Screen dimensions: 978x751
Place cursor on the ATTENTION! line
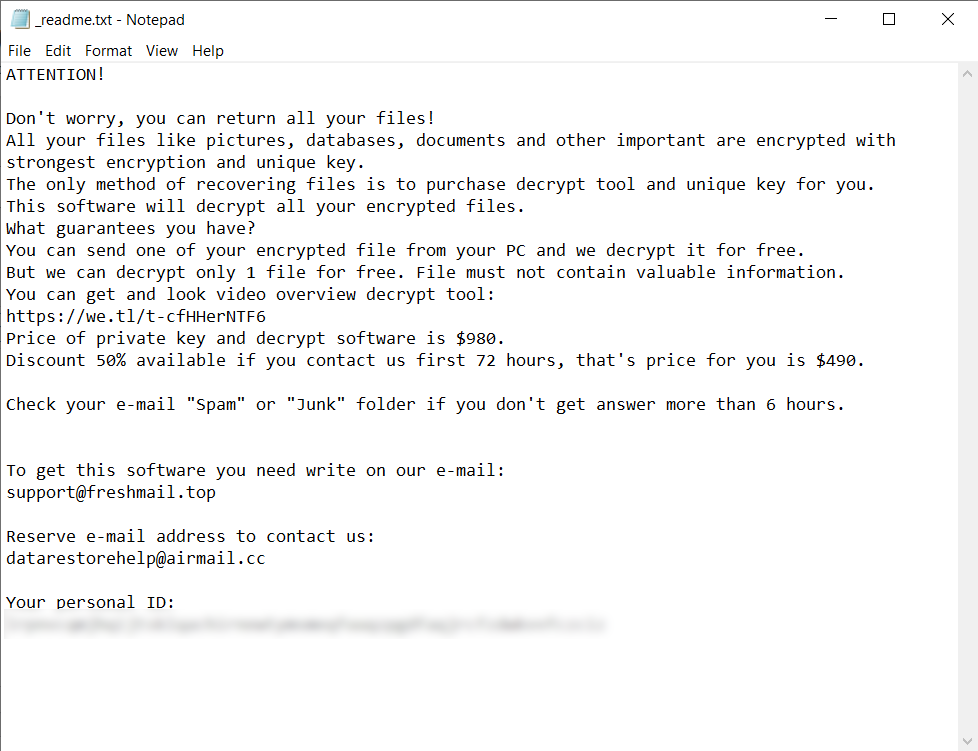point(56,74)
